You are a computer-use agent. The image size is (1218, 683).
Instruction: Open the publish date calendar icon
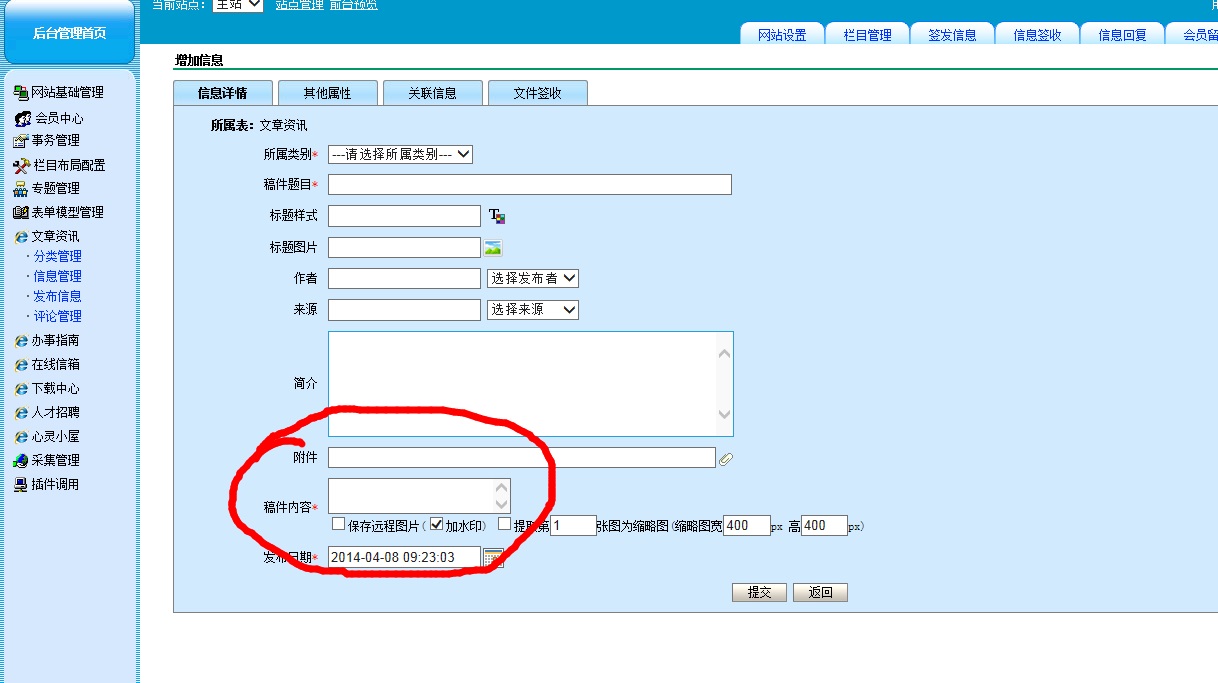[493, 558]
